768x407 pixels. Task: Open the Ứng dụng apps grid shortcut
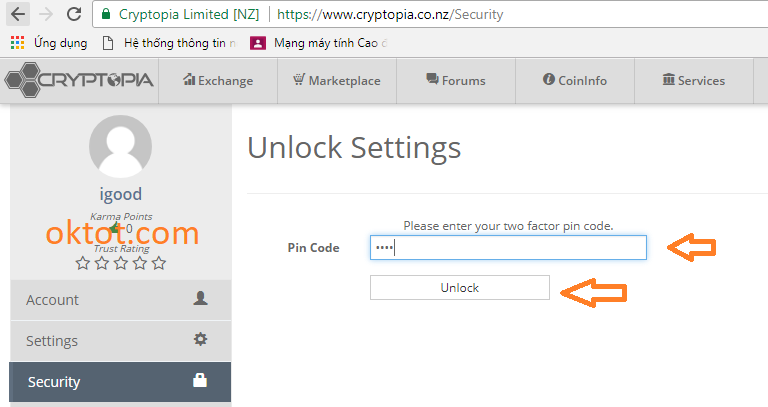coord(17,43)
